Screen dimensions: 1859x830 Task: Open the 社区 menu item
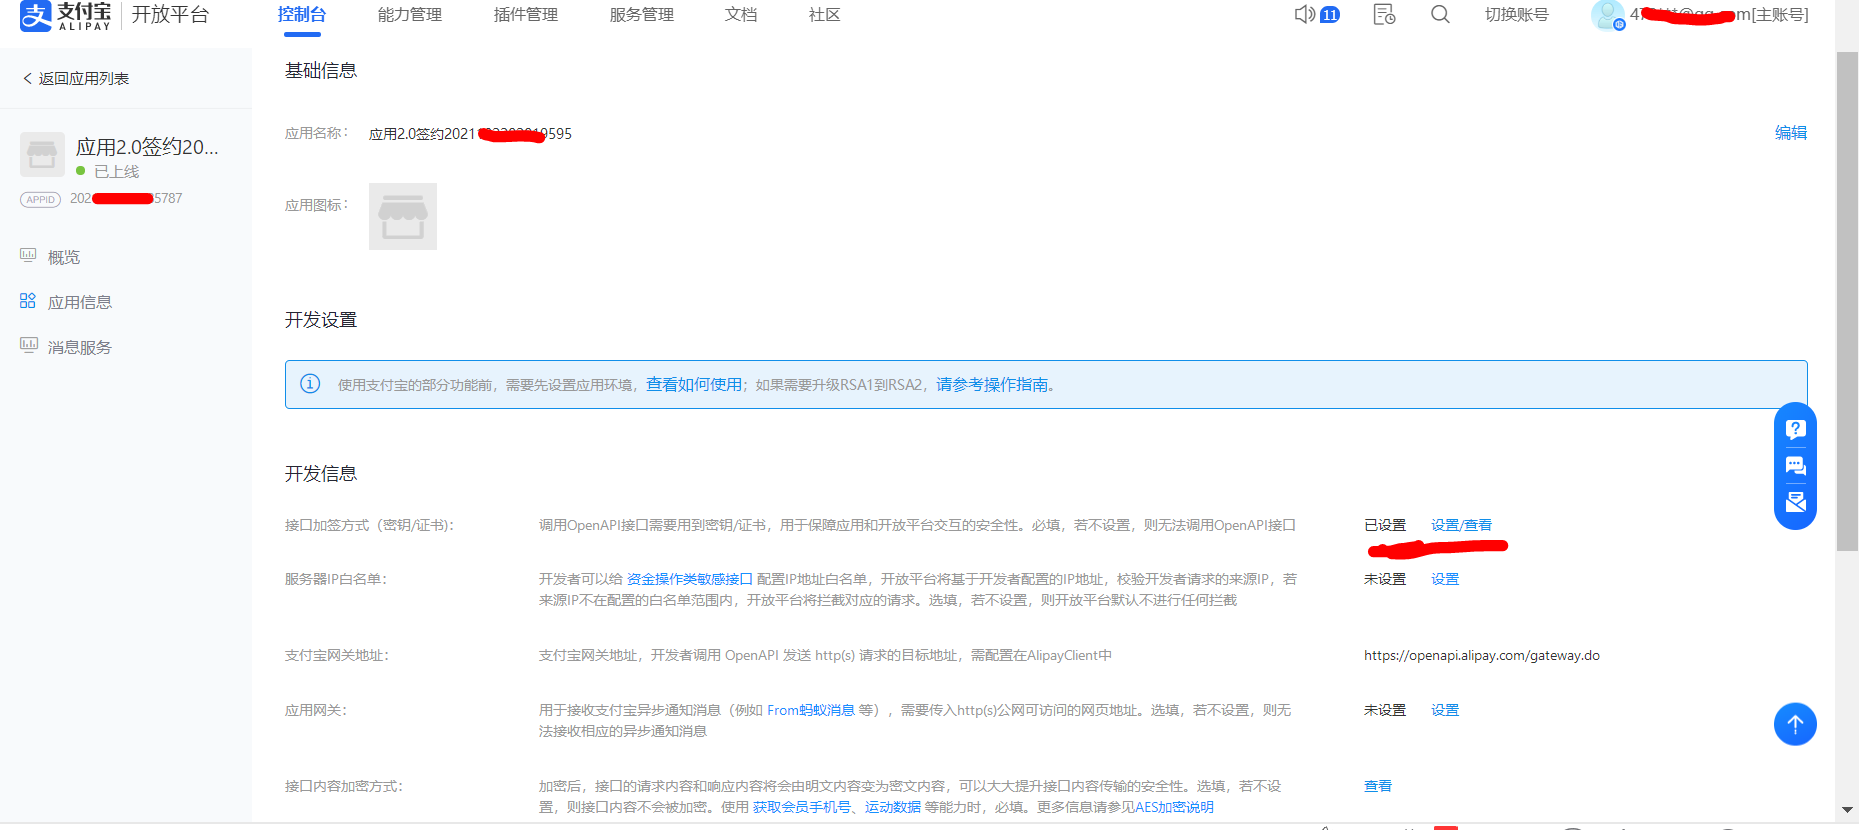click(825, 15)
